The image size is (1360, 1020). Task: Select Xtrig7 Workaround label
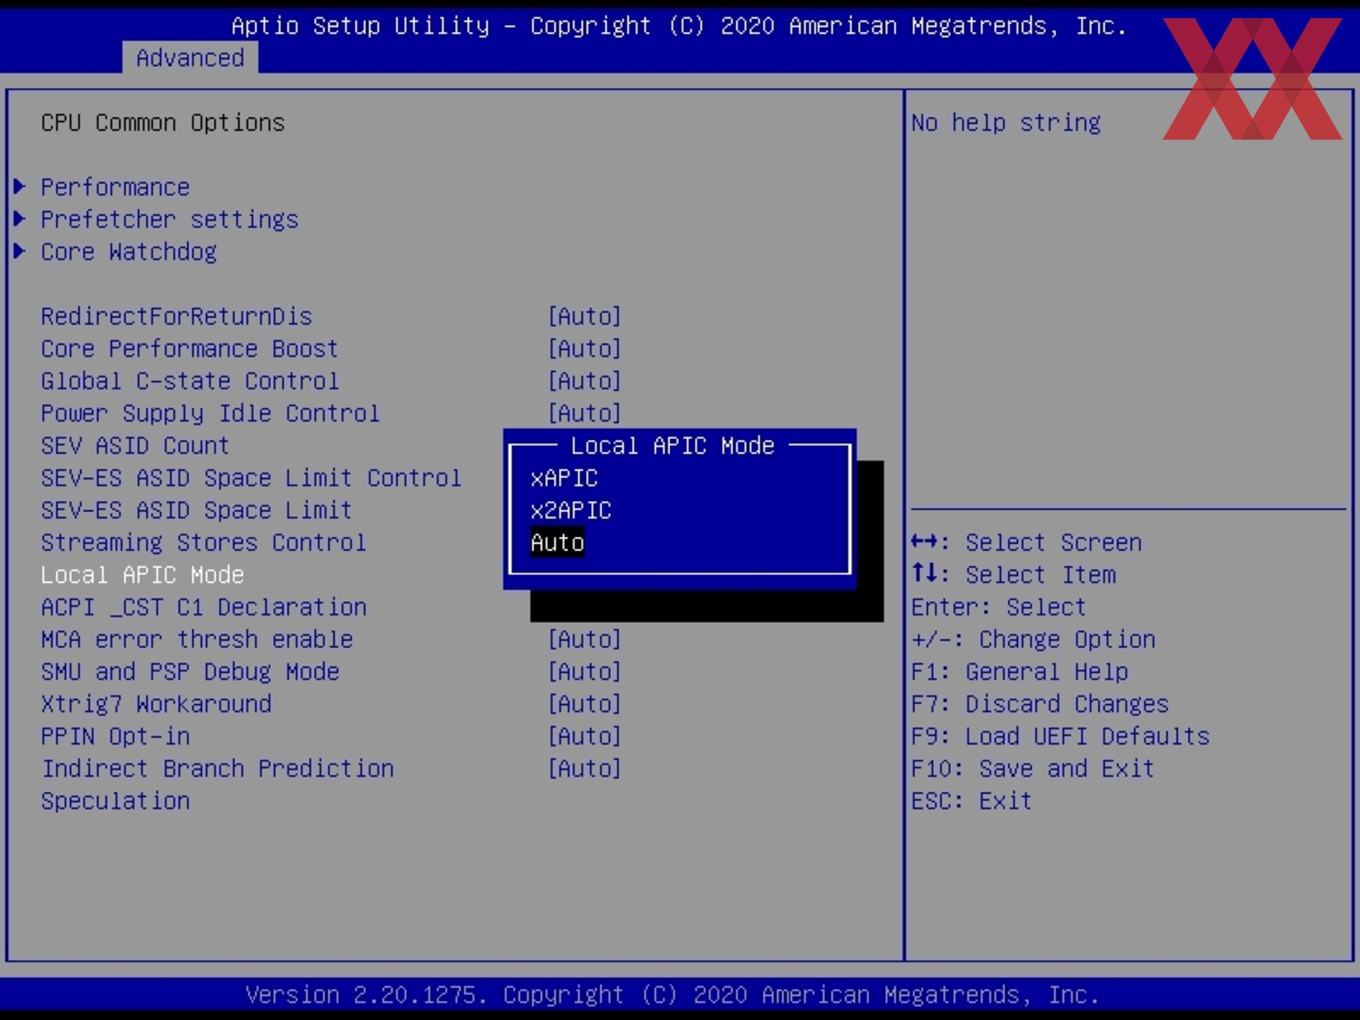[x=156, y=704]
